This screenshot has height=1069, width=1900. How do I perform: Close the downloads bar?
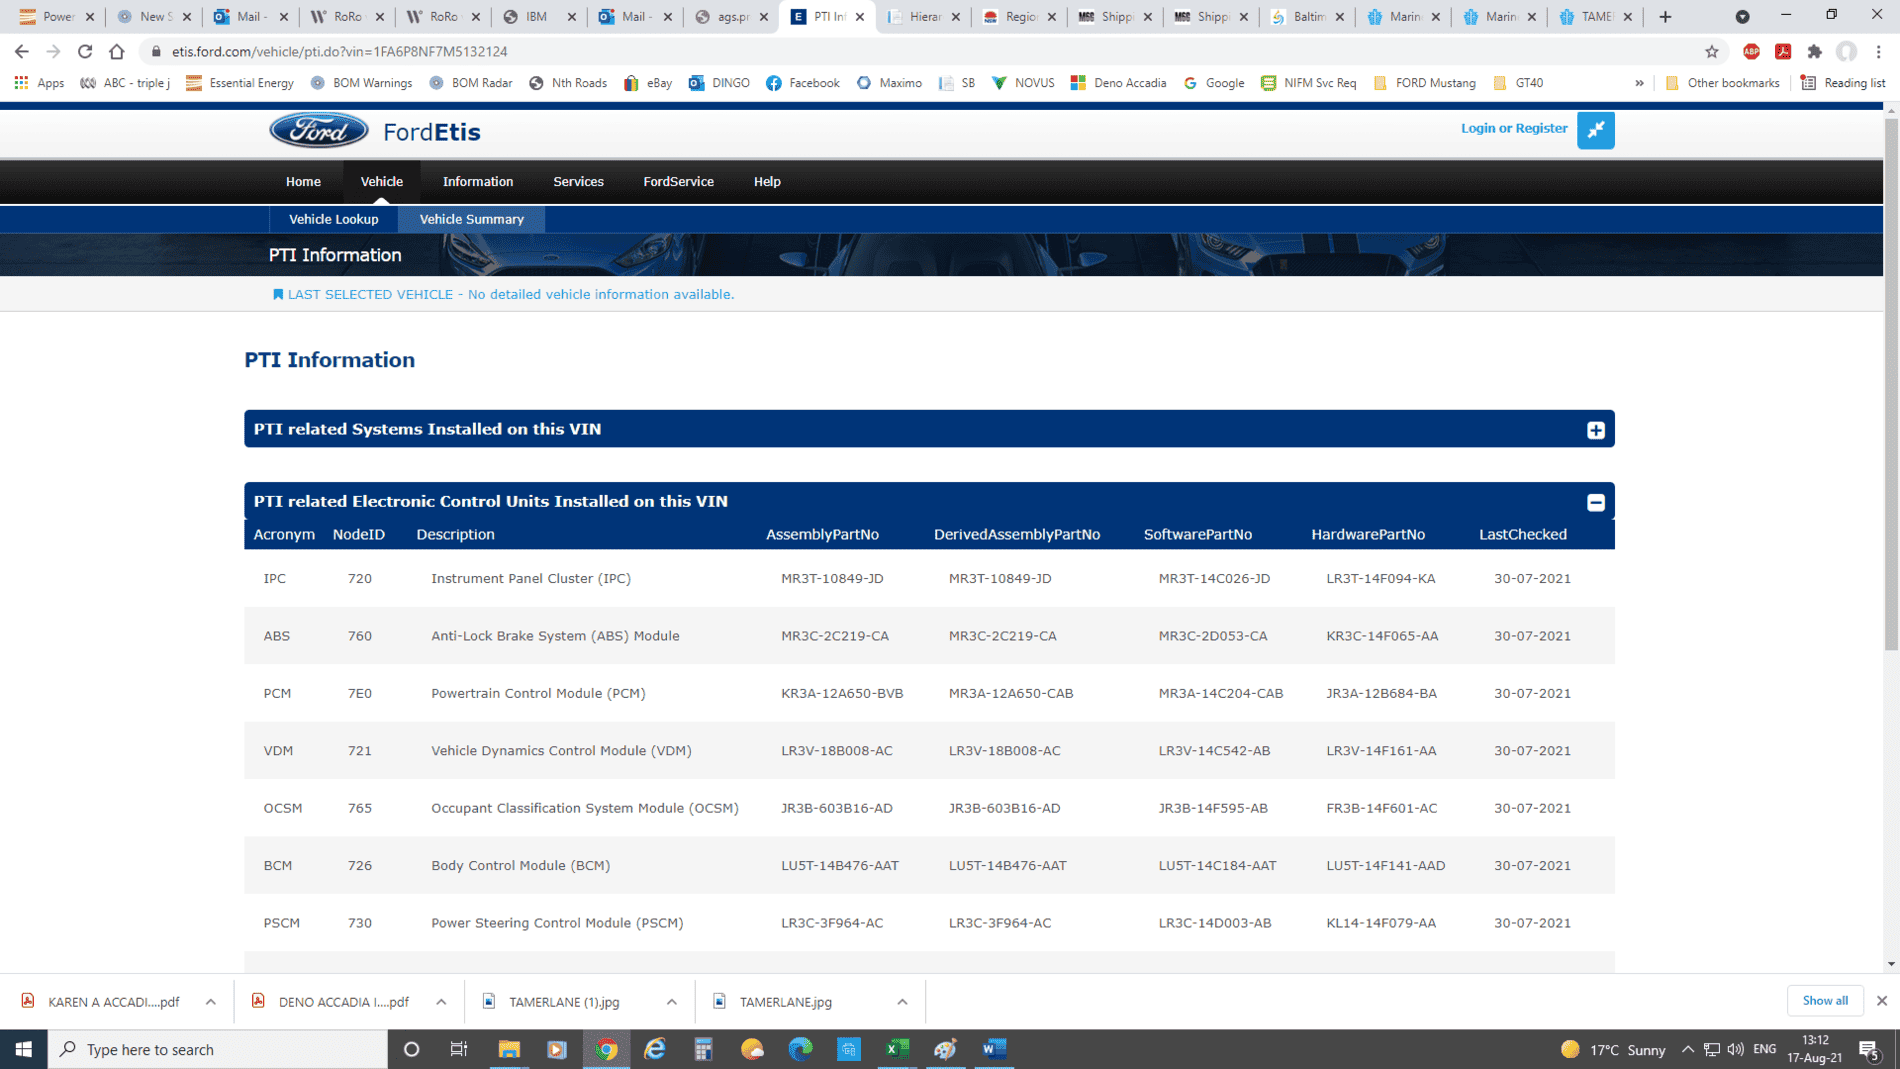point(1881,1000)
